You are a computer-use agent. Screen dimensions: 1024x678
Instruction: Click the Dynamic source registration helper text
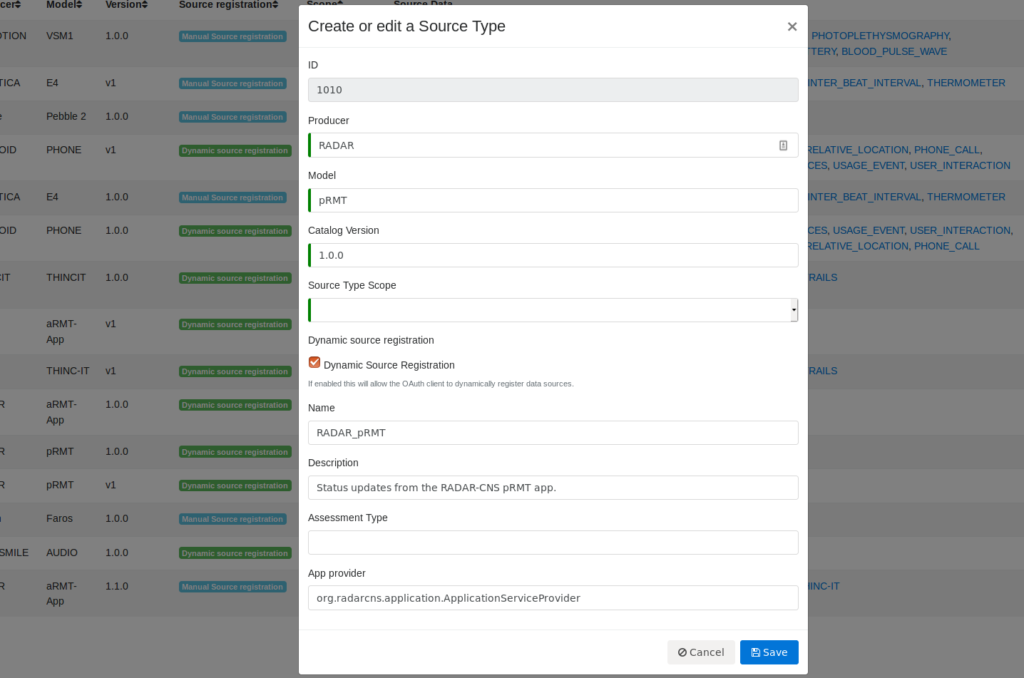tap(441, 383)
